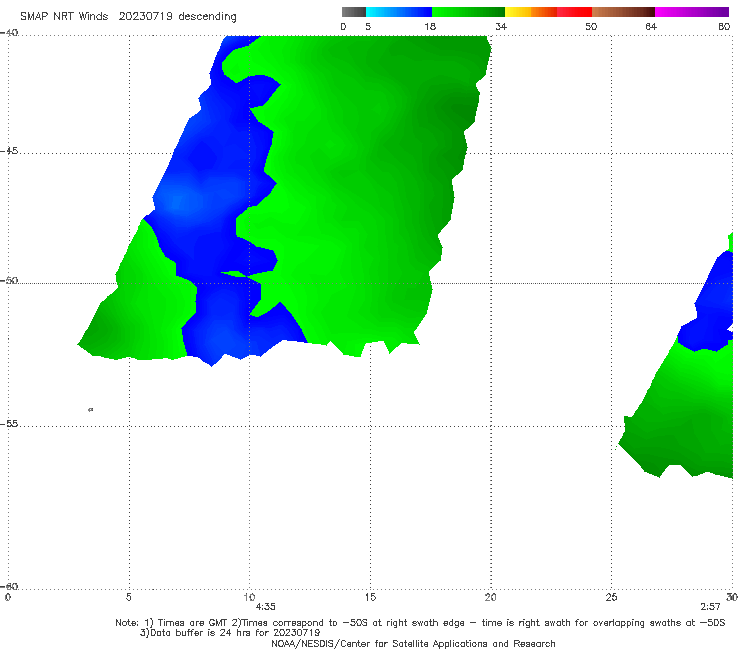This screenshot has height=650, width=740.
Task: Click the color bar label '34'
Action: 501,26
